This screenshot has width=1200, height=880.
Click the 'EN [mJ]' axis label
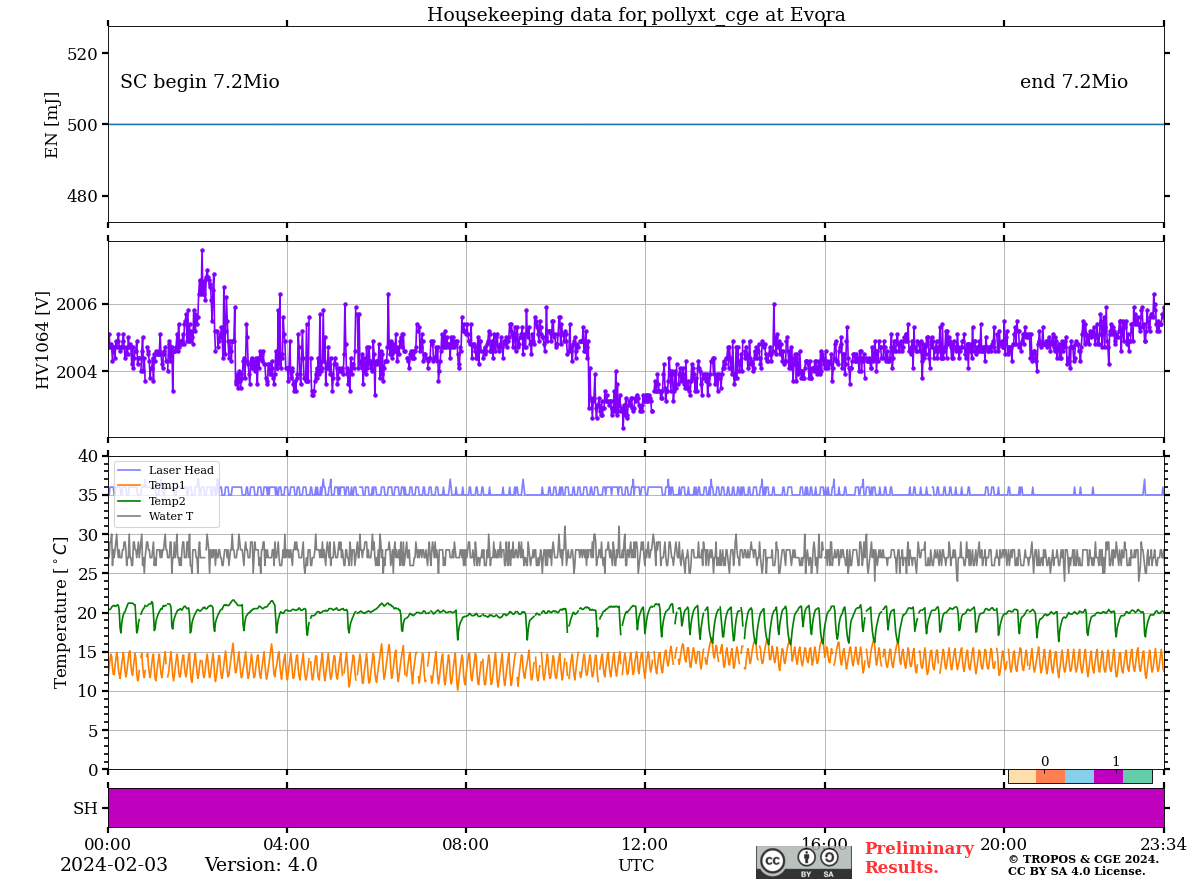53,125
